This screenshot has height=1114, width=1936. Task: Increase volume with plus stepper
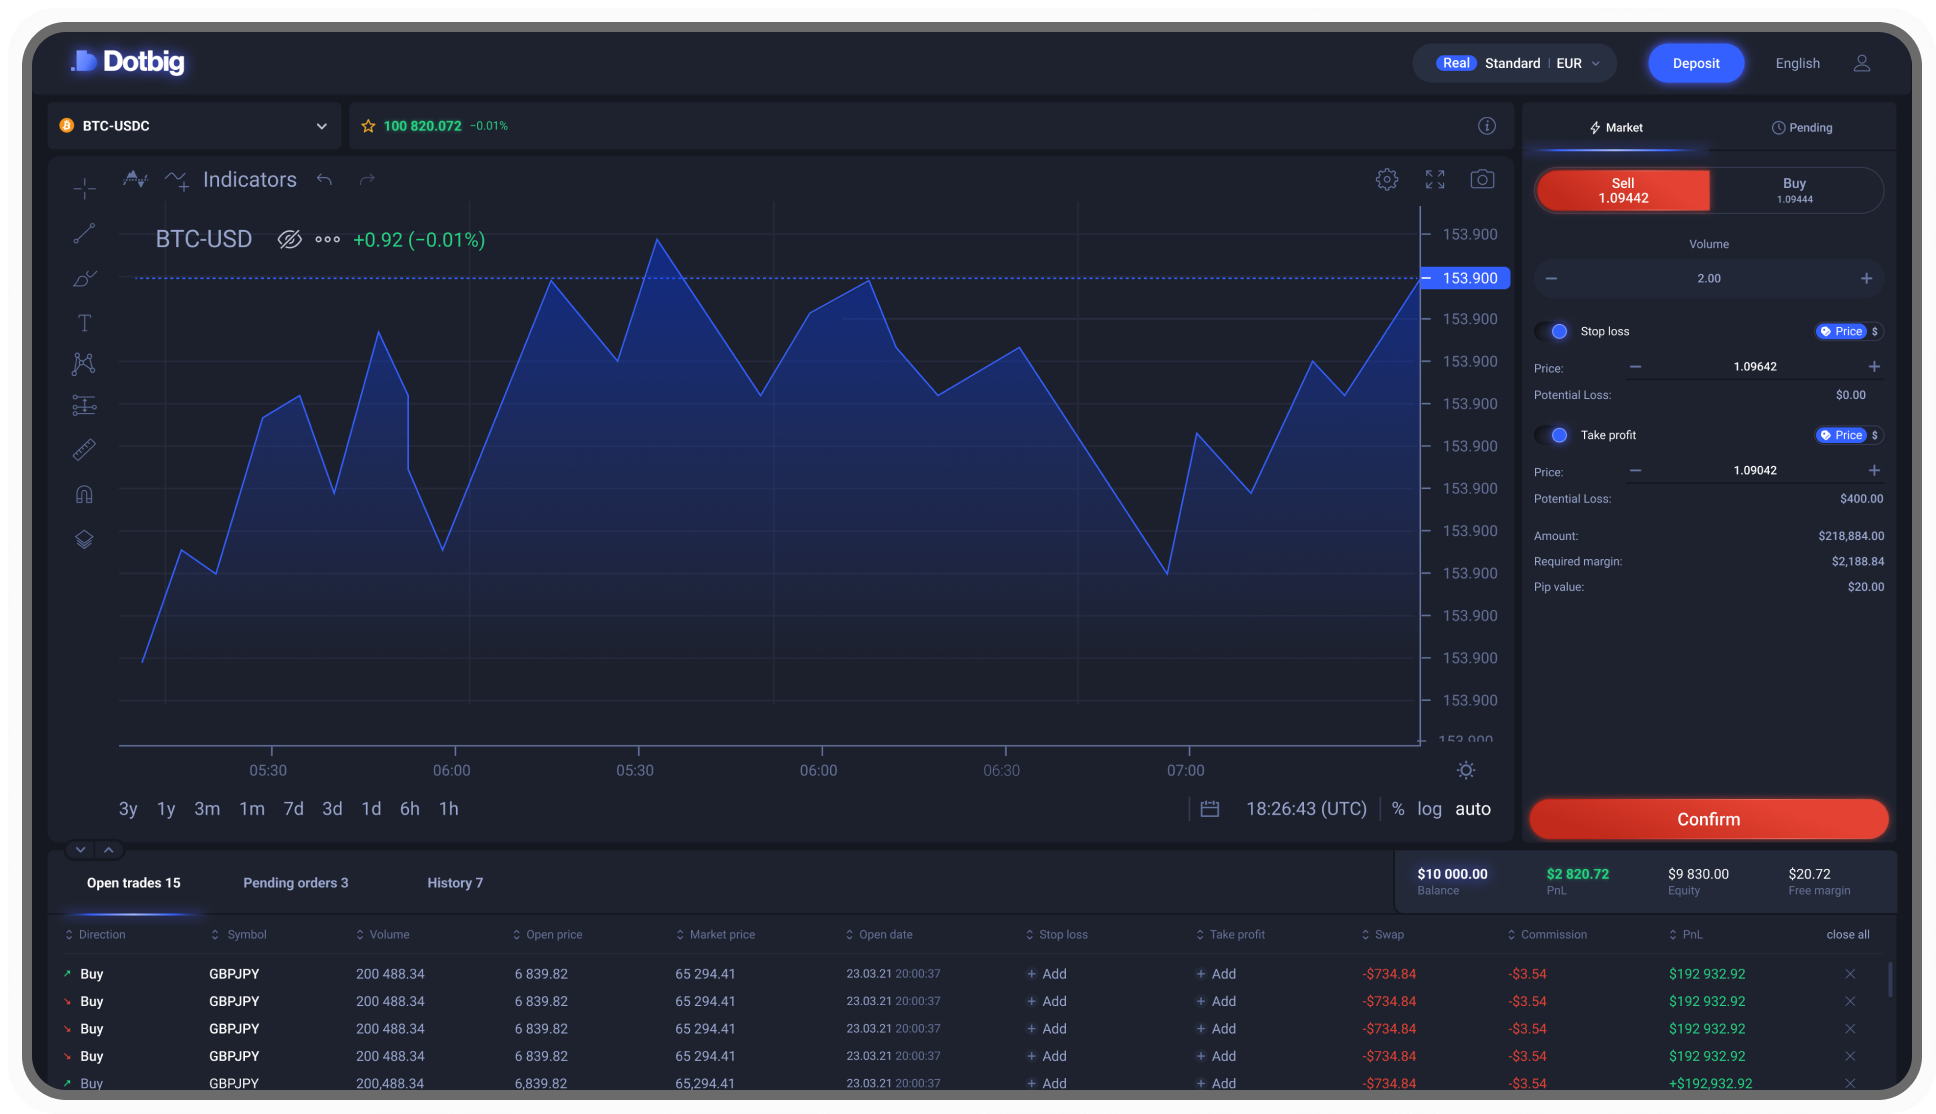click(x=1866, y=278)
